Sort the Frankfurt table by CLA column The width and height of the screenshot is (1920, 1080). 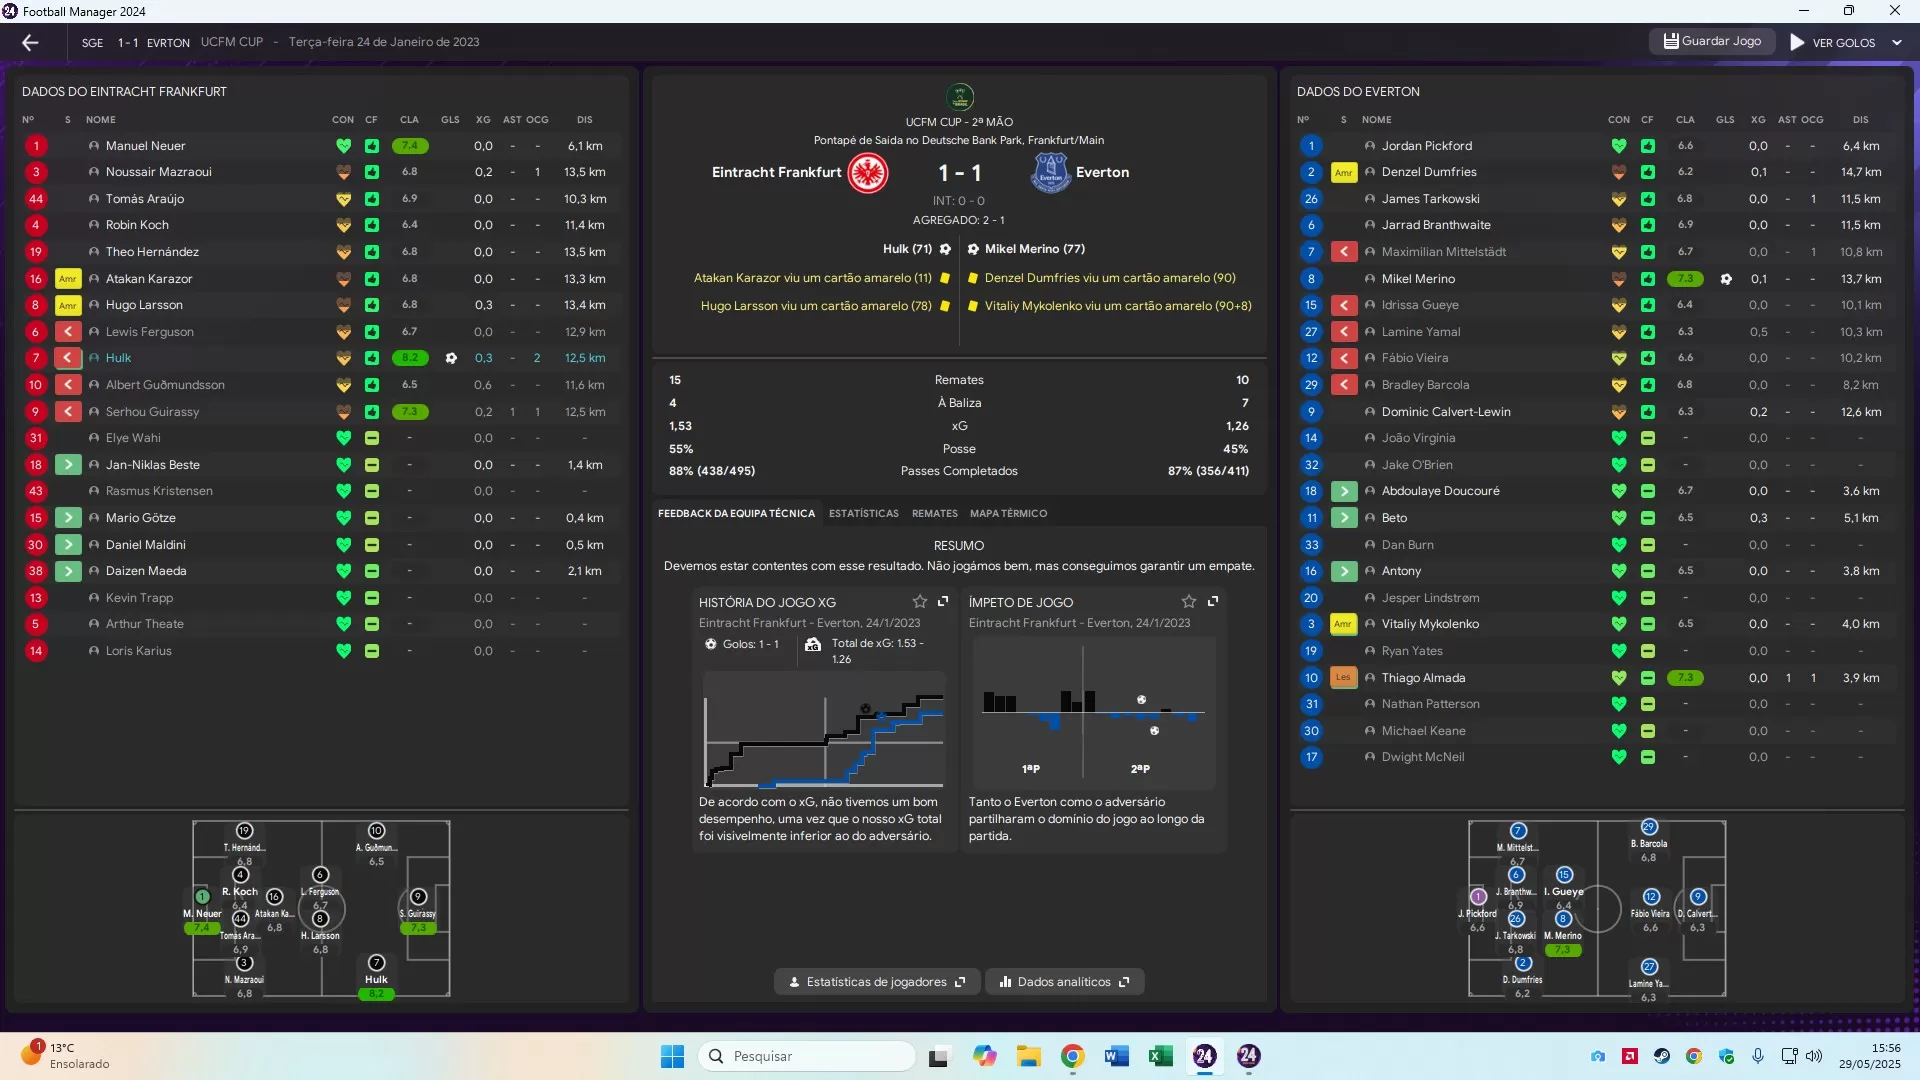tap(409, 120)
